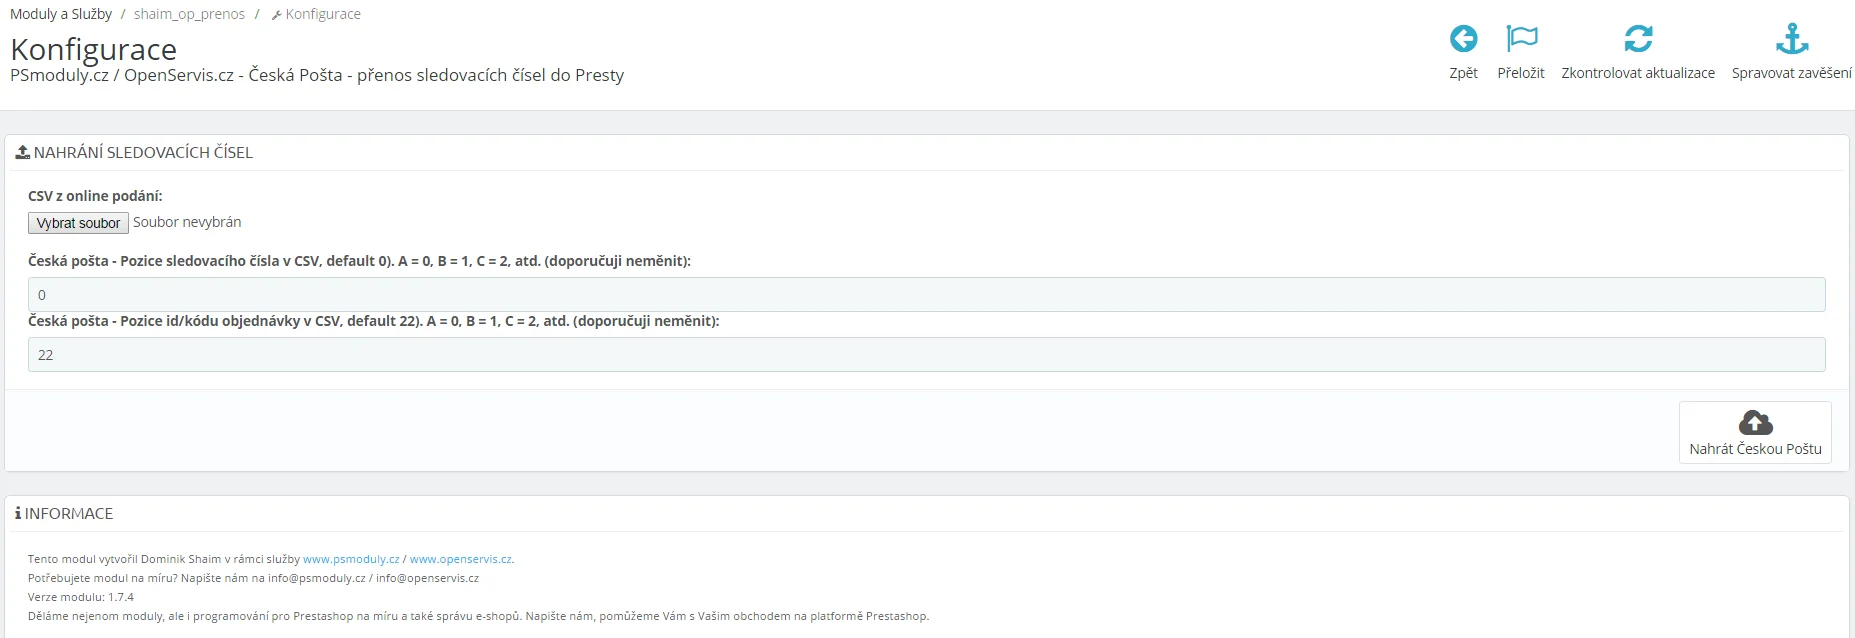
Task: Click the Soubor nevybrán file status text
Action: 187,222
